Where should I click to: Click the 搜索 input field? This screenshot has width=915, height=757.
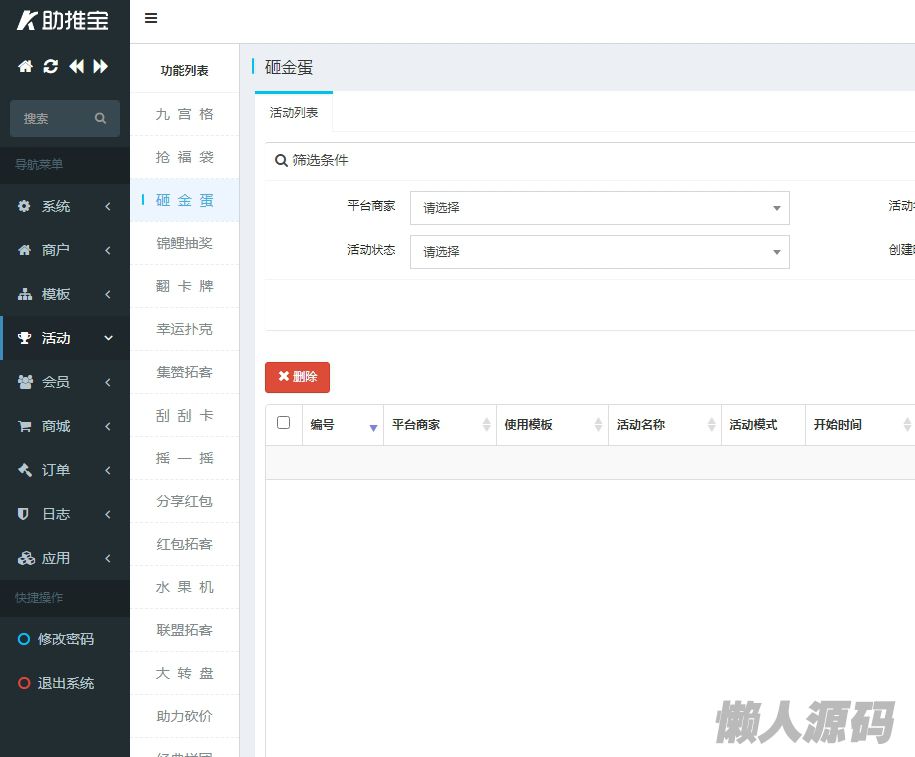(55, 118)
